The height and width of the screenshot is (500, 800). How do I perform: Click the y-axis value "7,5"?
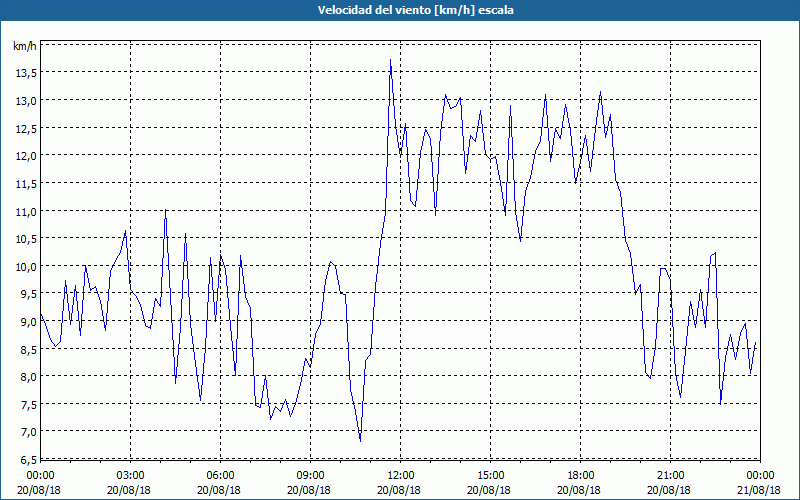(28, 405)
